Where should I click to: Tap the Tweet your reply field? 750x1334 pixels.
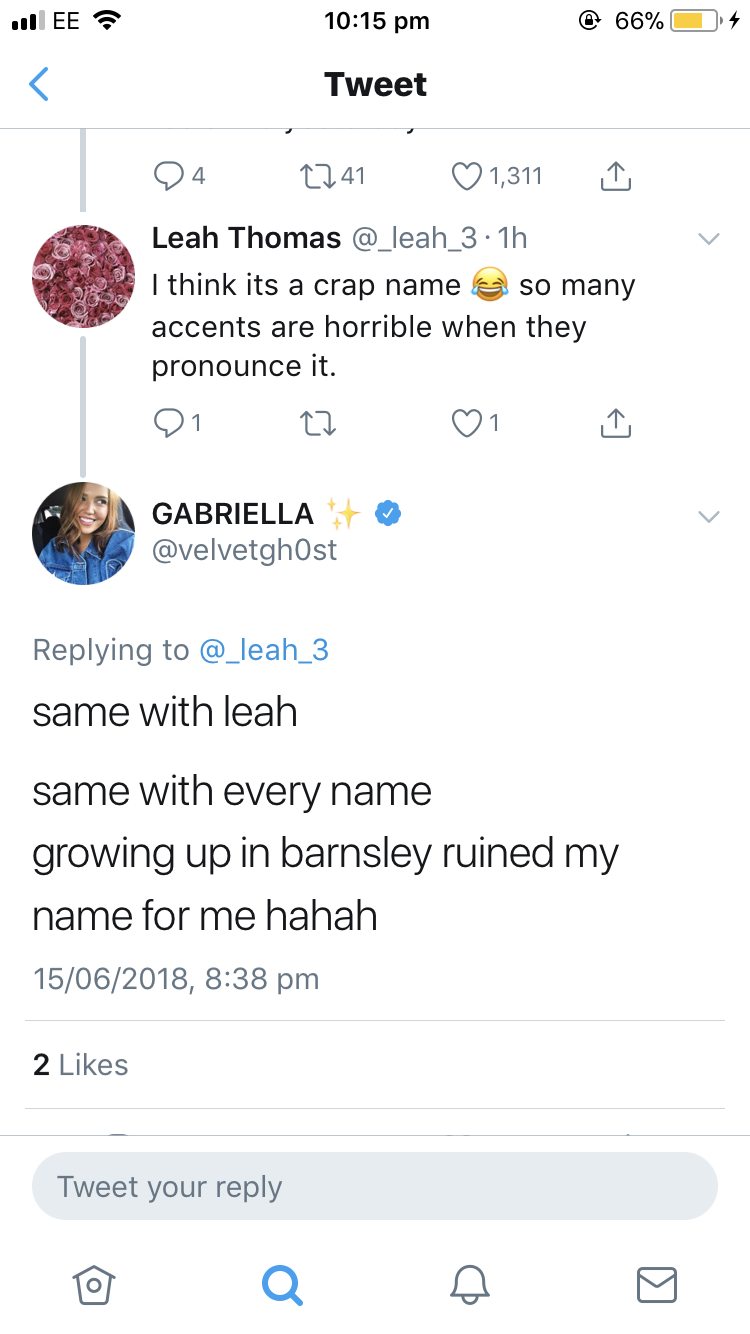tap(375, 1187)
